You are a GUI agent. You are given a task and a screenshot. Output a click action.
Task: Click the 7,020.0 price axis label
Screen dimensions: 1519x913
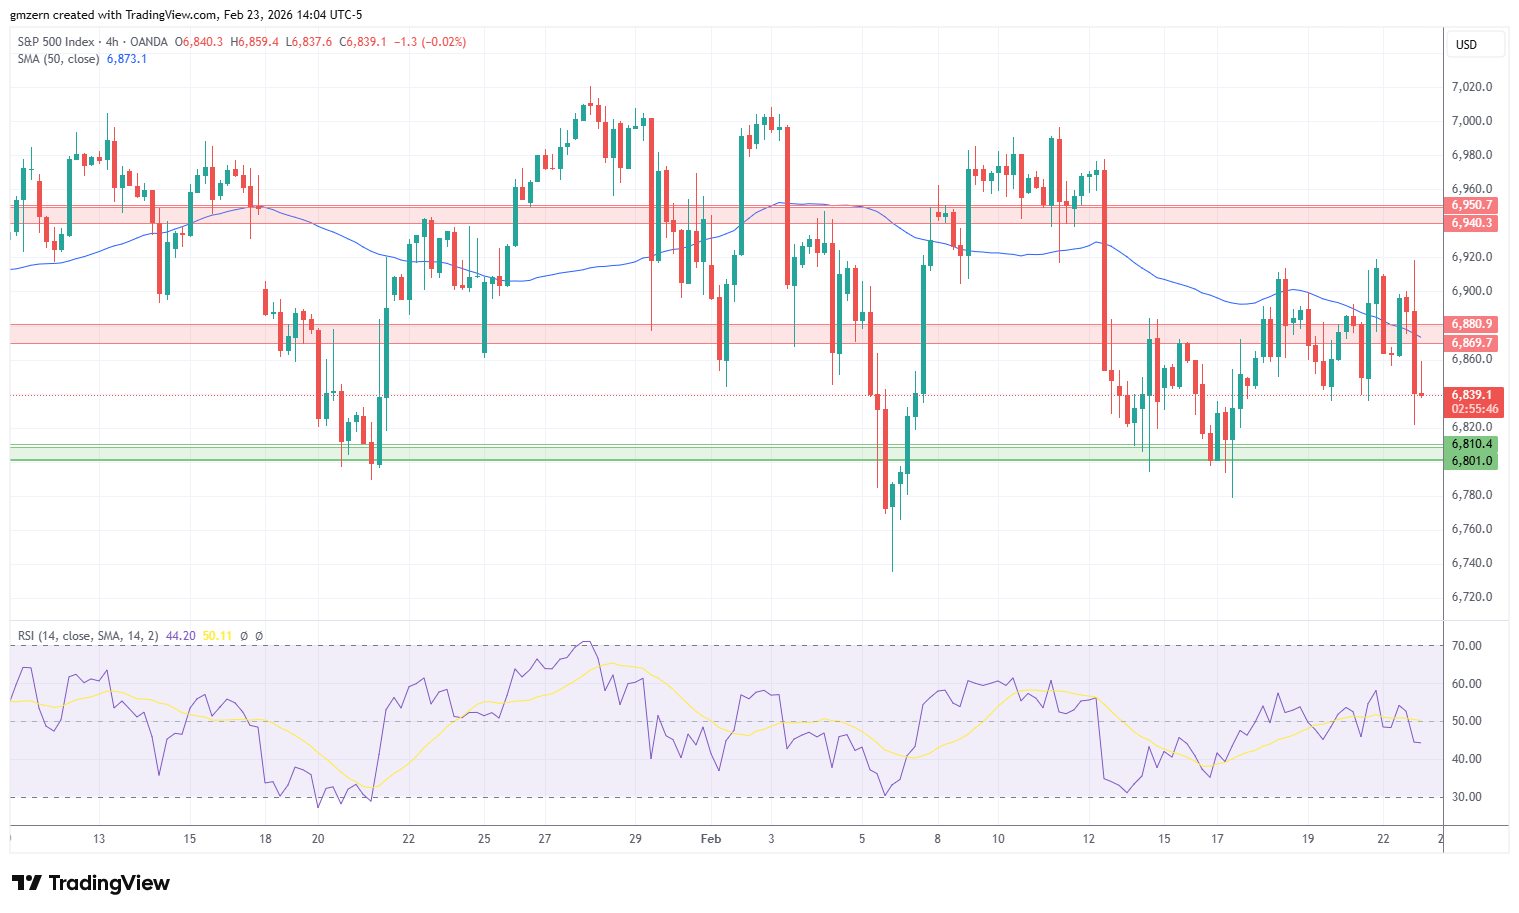click(x=1472, y=87)
